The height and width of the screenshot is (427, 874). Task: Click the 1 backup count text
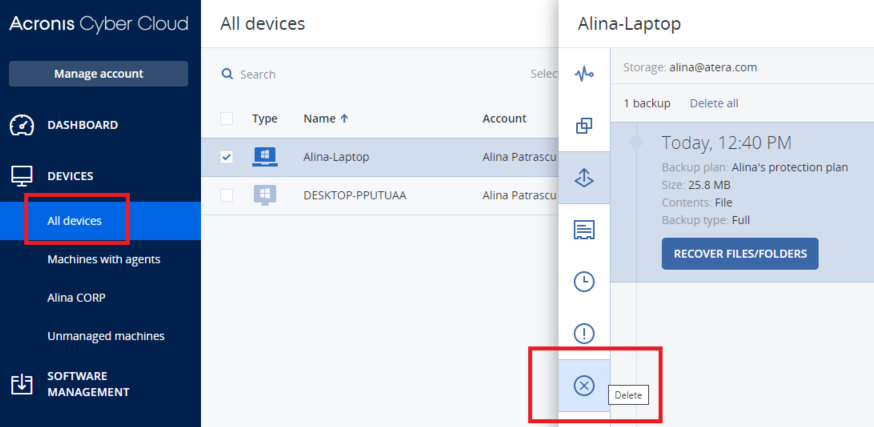[x=647, y=103]
